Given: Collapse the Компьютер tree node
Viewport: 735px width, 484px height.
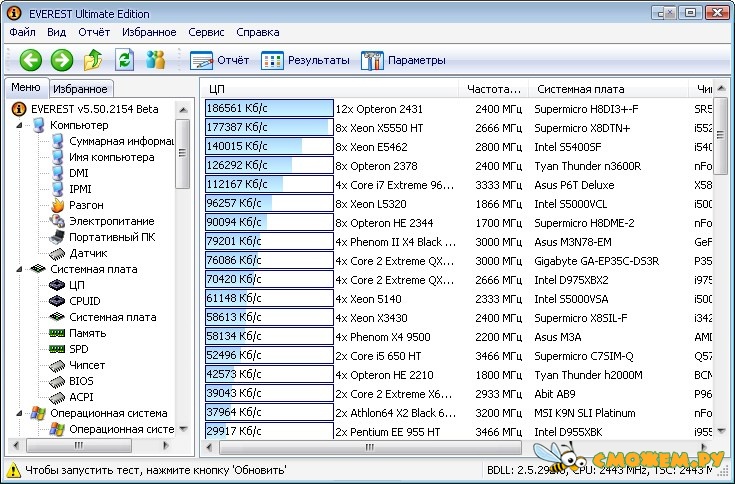Looking at the screenshot, I should [19, 125].
